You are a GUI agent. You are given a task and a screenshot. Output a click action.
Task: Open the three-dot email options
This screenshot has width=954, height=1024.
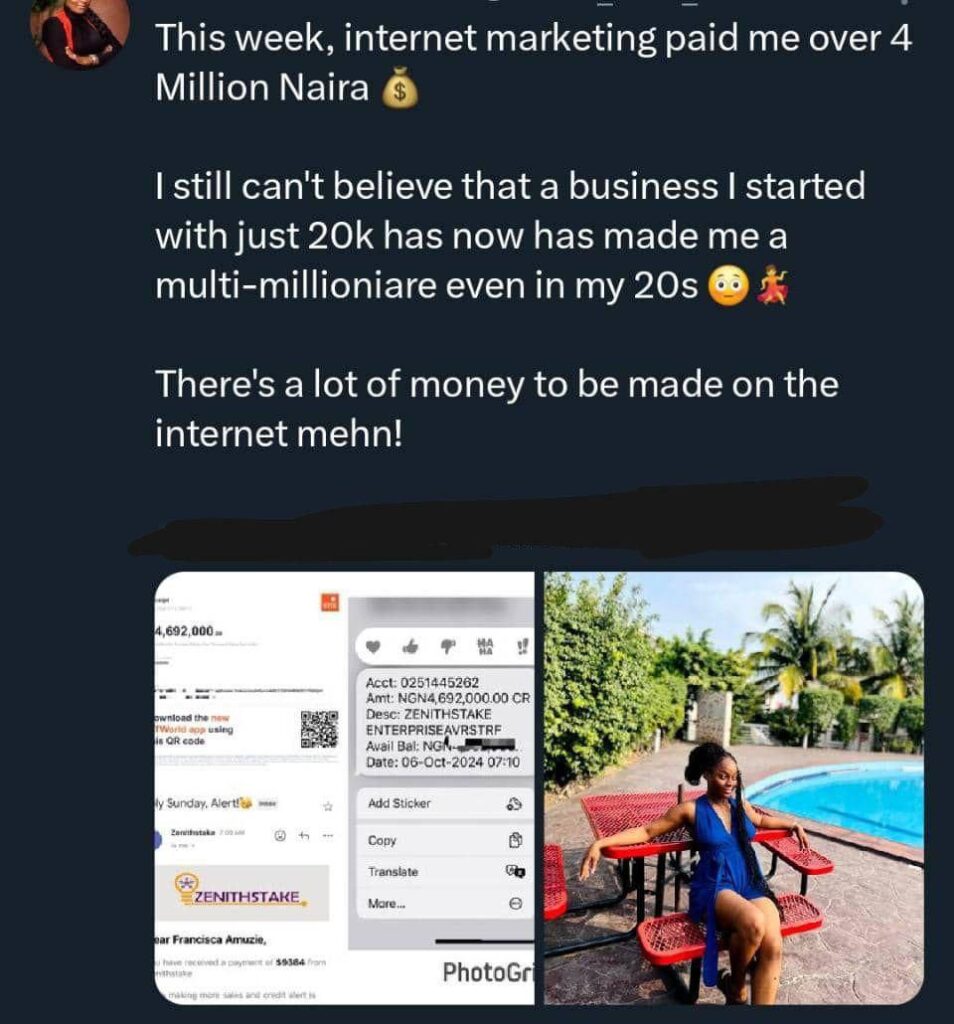coord(326,835)
